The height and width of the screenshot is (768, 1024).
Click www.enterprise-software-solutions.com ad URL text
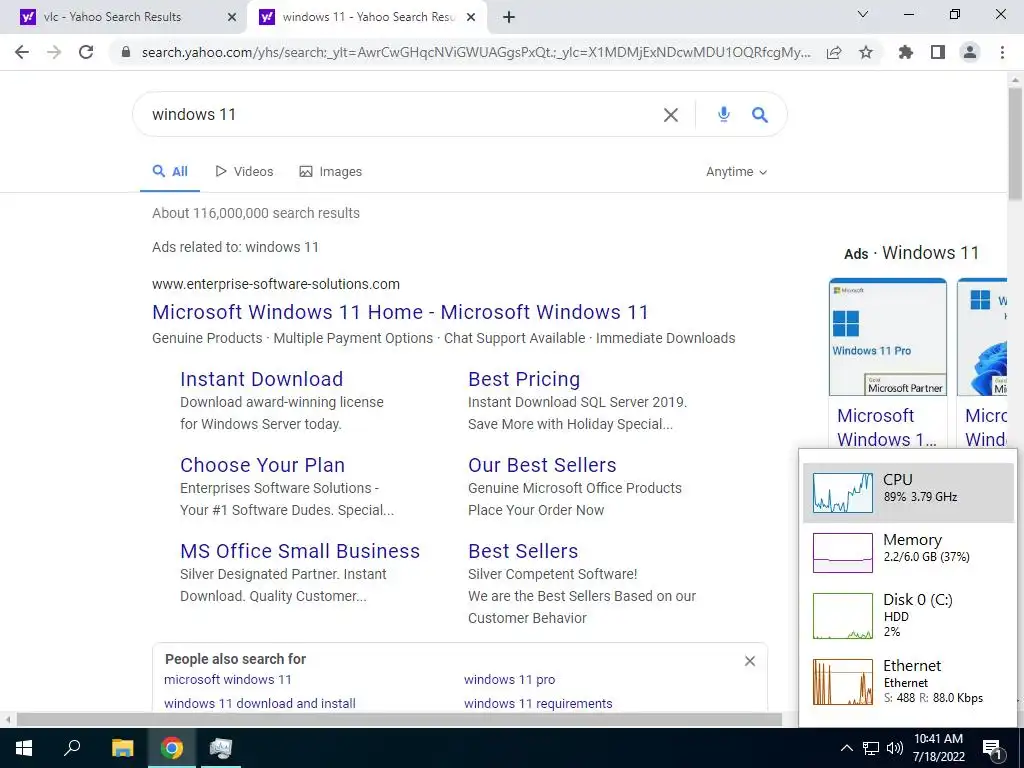(276, 284)
